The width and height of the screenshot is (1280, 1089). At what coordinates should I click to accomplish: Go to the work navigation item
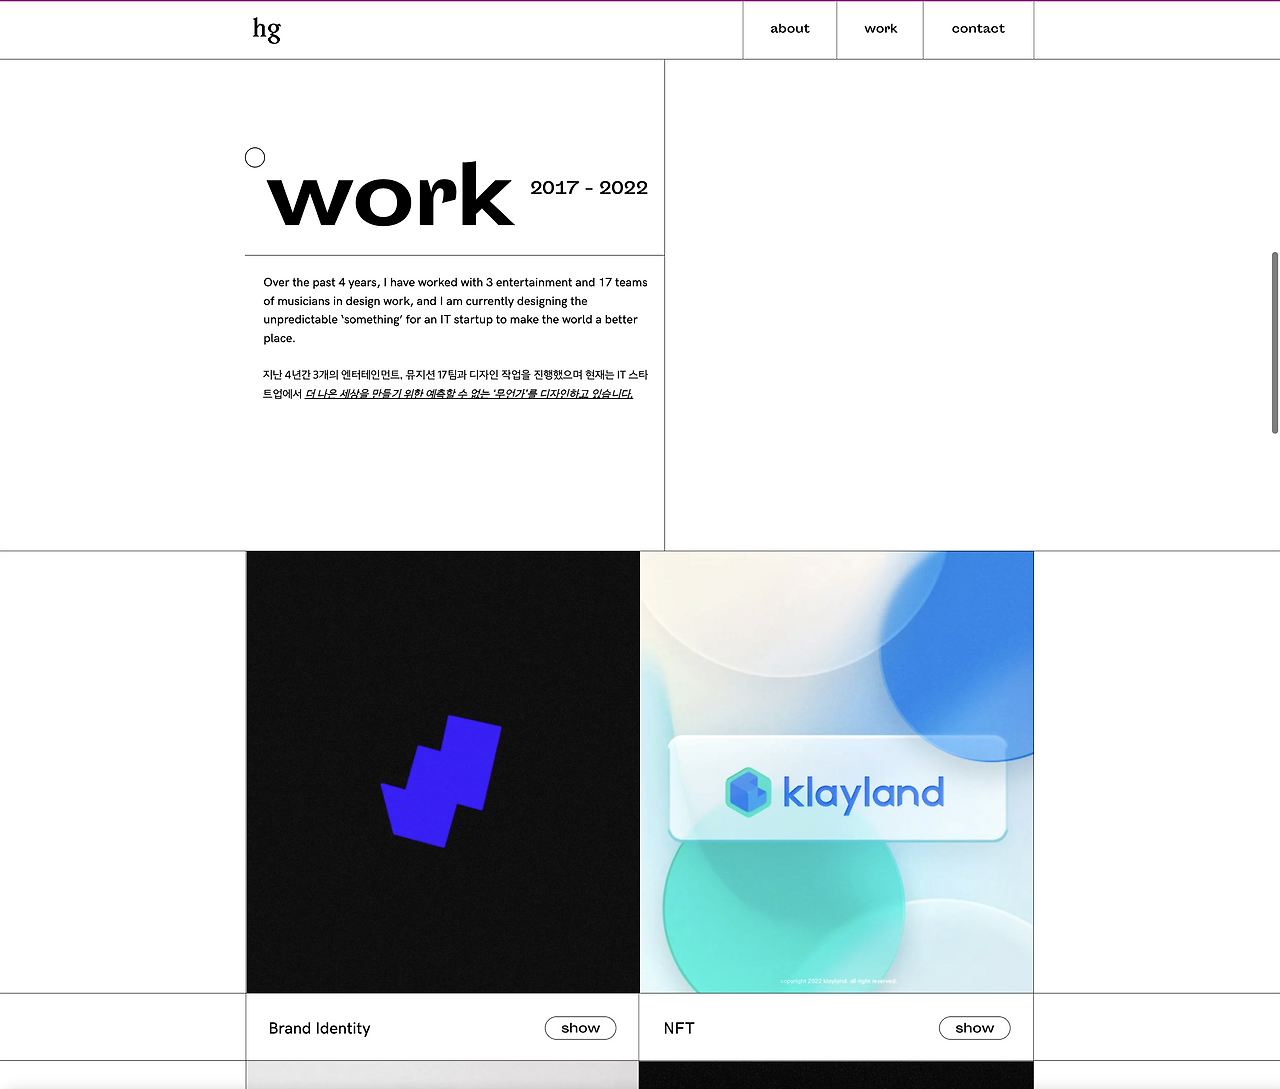(x=881, y=29)
